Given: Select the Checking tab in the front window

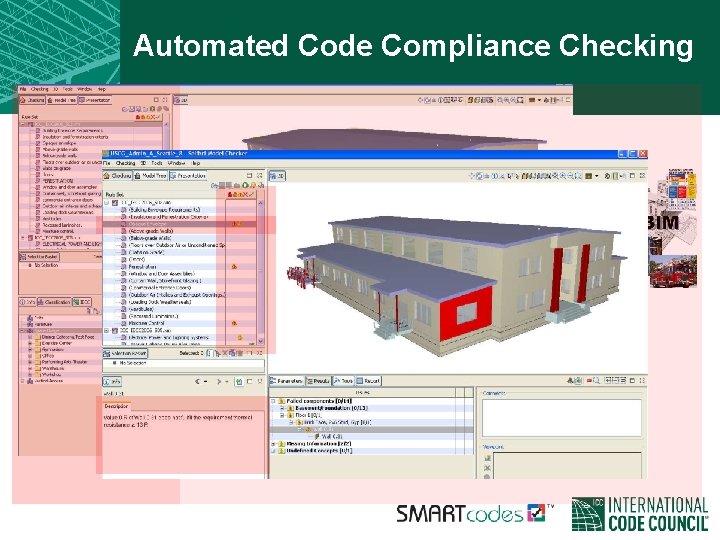Looking at the screenshot, I should tap(118, 176).
